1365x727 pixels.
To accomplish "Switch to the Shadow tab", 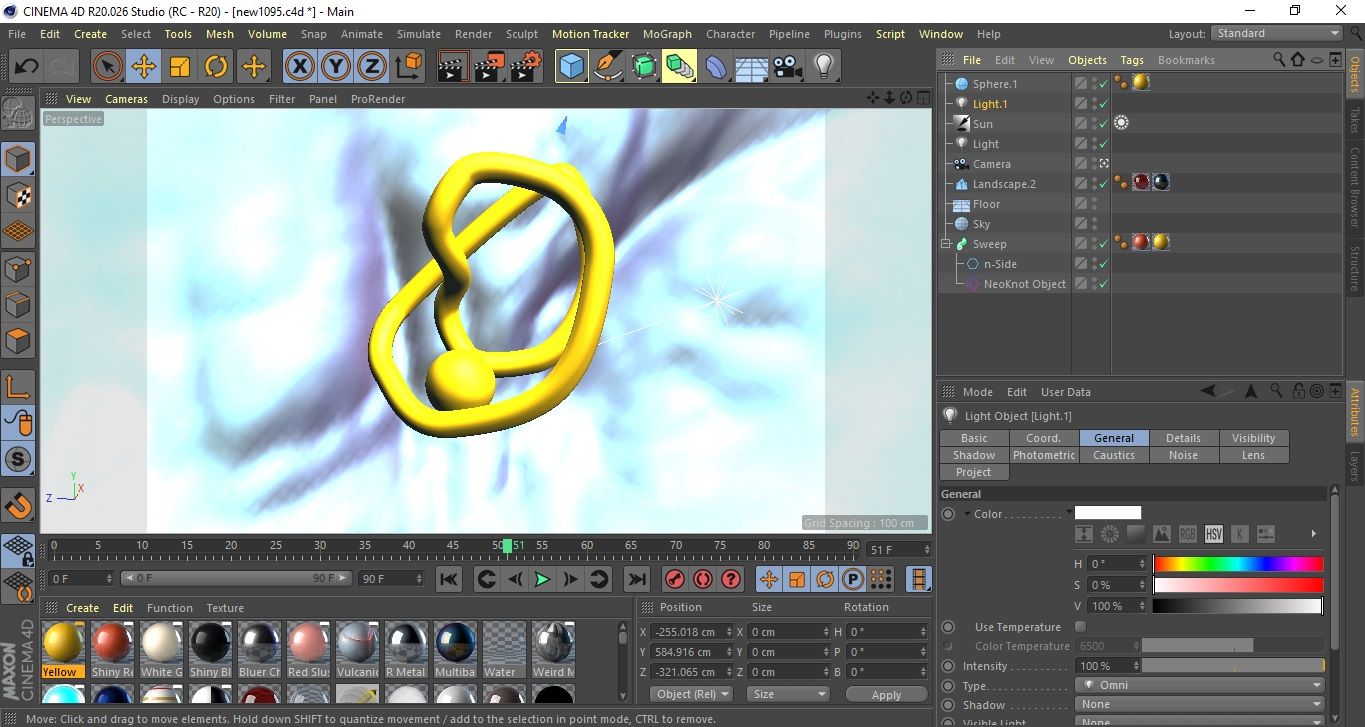I will coord(974,455).
